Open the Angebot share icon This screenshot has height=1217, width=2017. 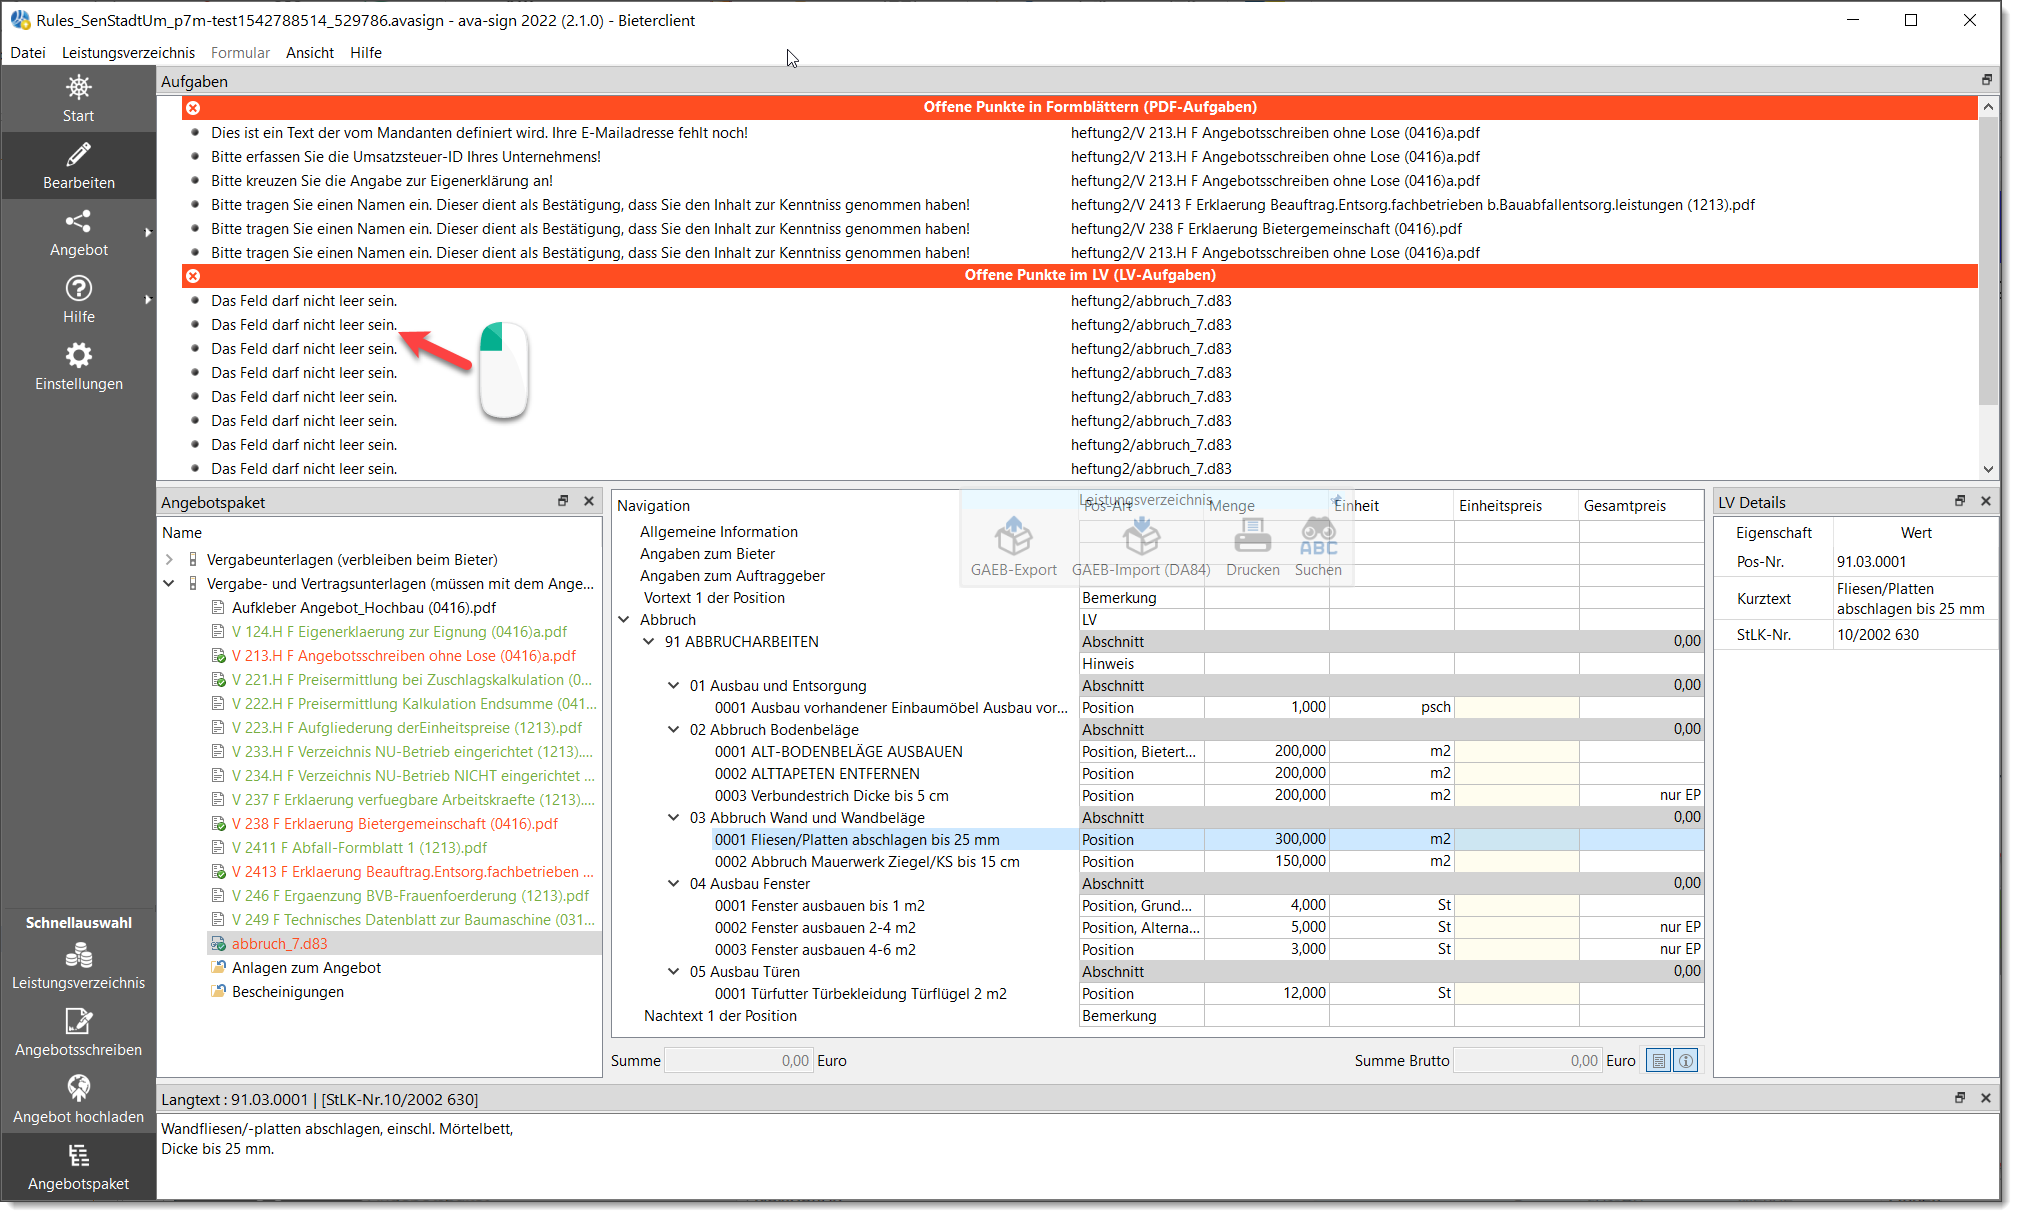pos(78,221)
